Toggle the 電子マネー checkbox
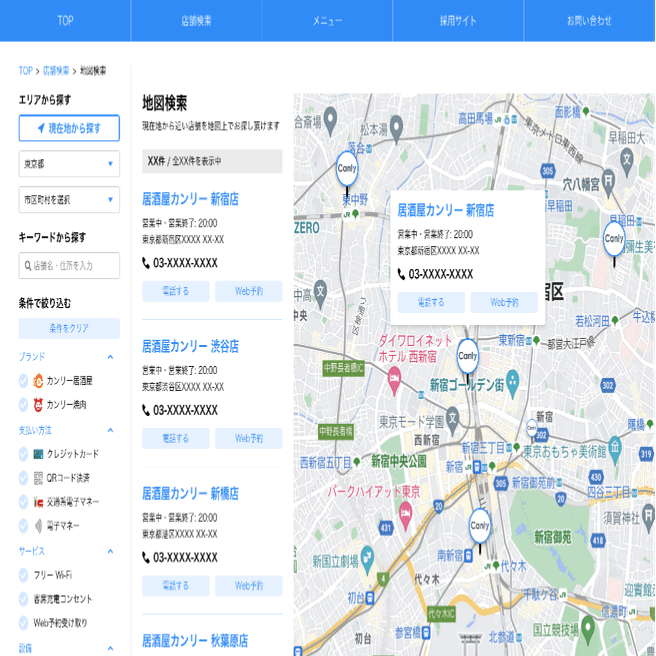Image resolution: width=656 pixels, height=656 pixels. (23, 526)
